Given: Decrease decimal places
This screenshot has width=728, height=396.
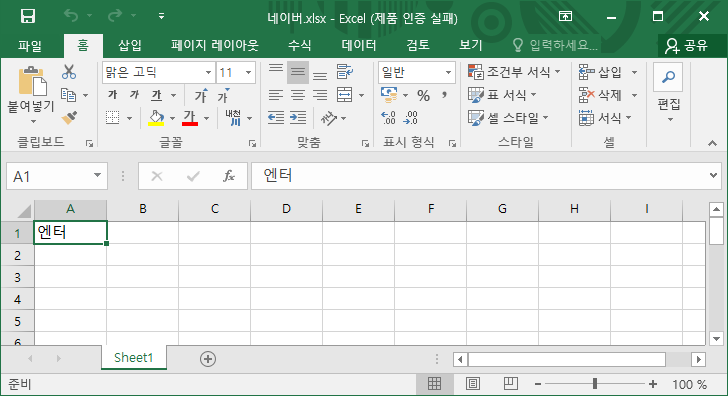Looking at the screenshot, I should (x=410, y=118).
